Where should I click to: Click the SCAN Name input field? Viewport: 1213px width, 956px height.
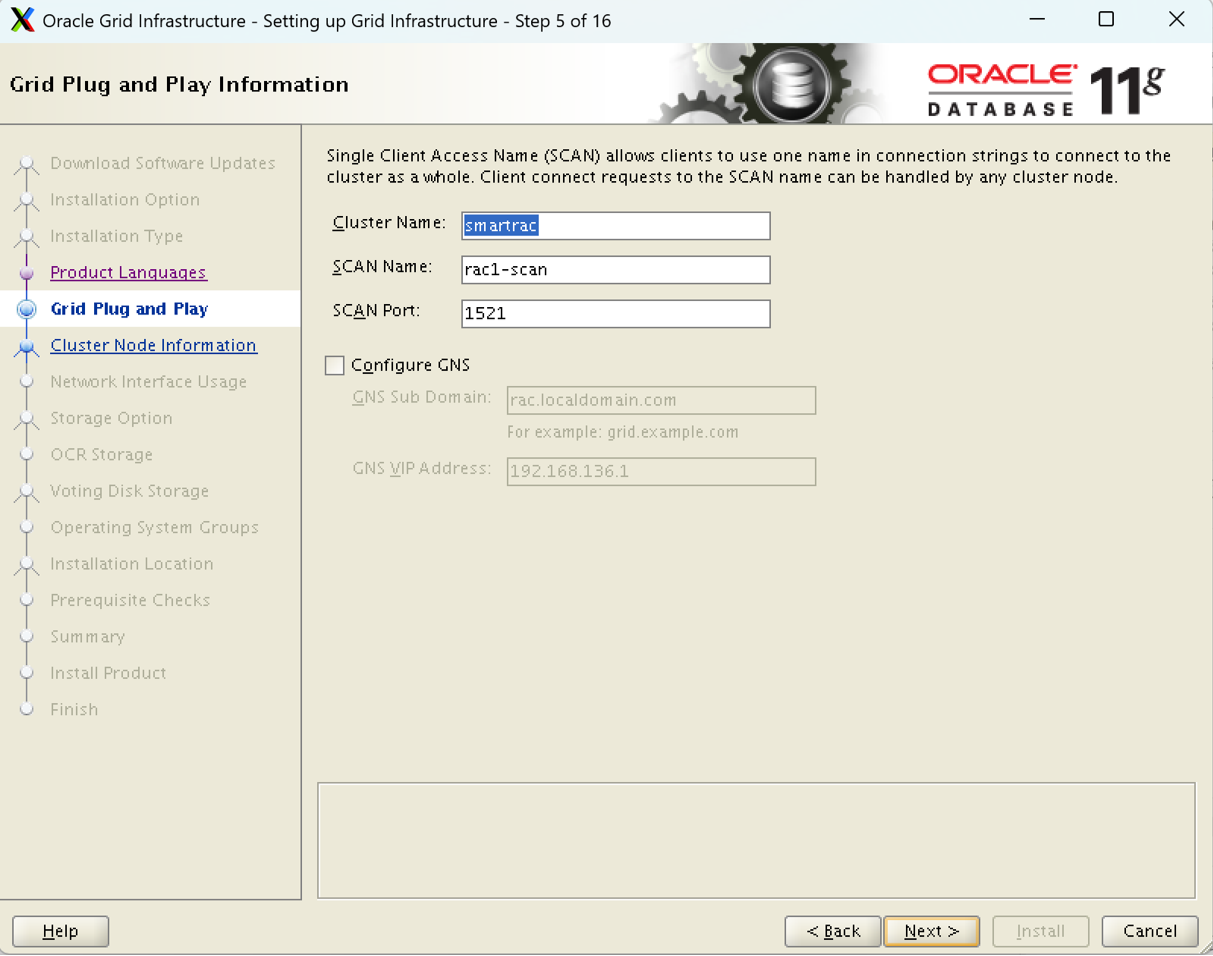[x=616, y=270]
